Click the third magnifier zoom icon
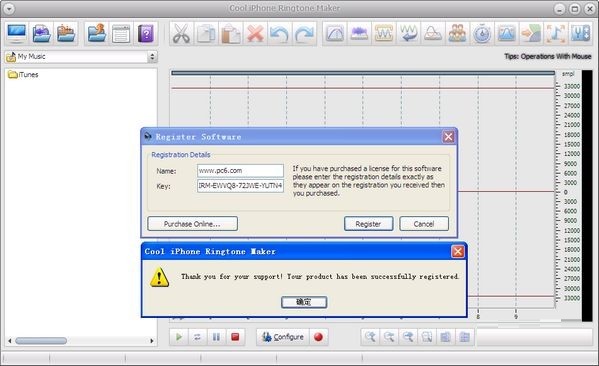The height and width of the screenshot is (366, 599). [x=408, y=337]
